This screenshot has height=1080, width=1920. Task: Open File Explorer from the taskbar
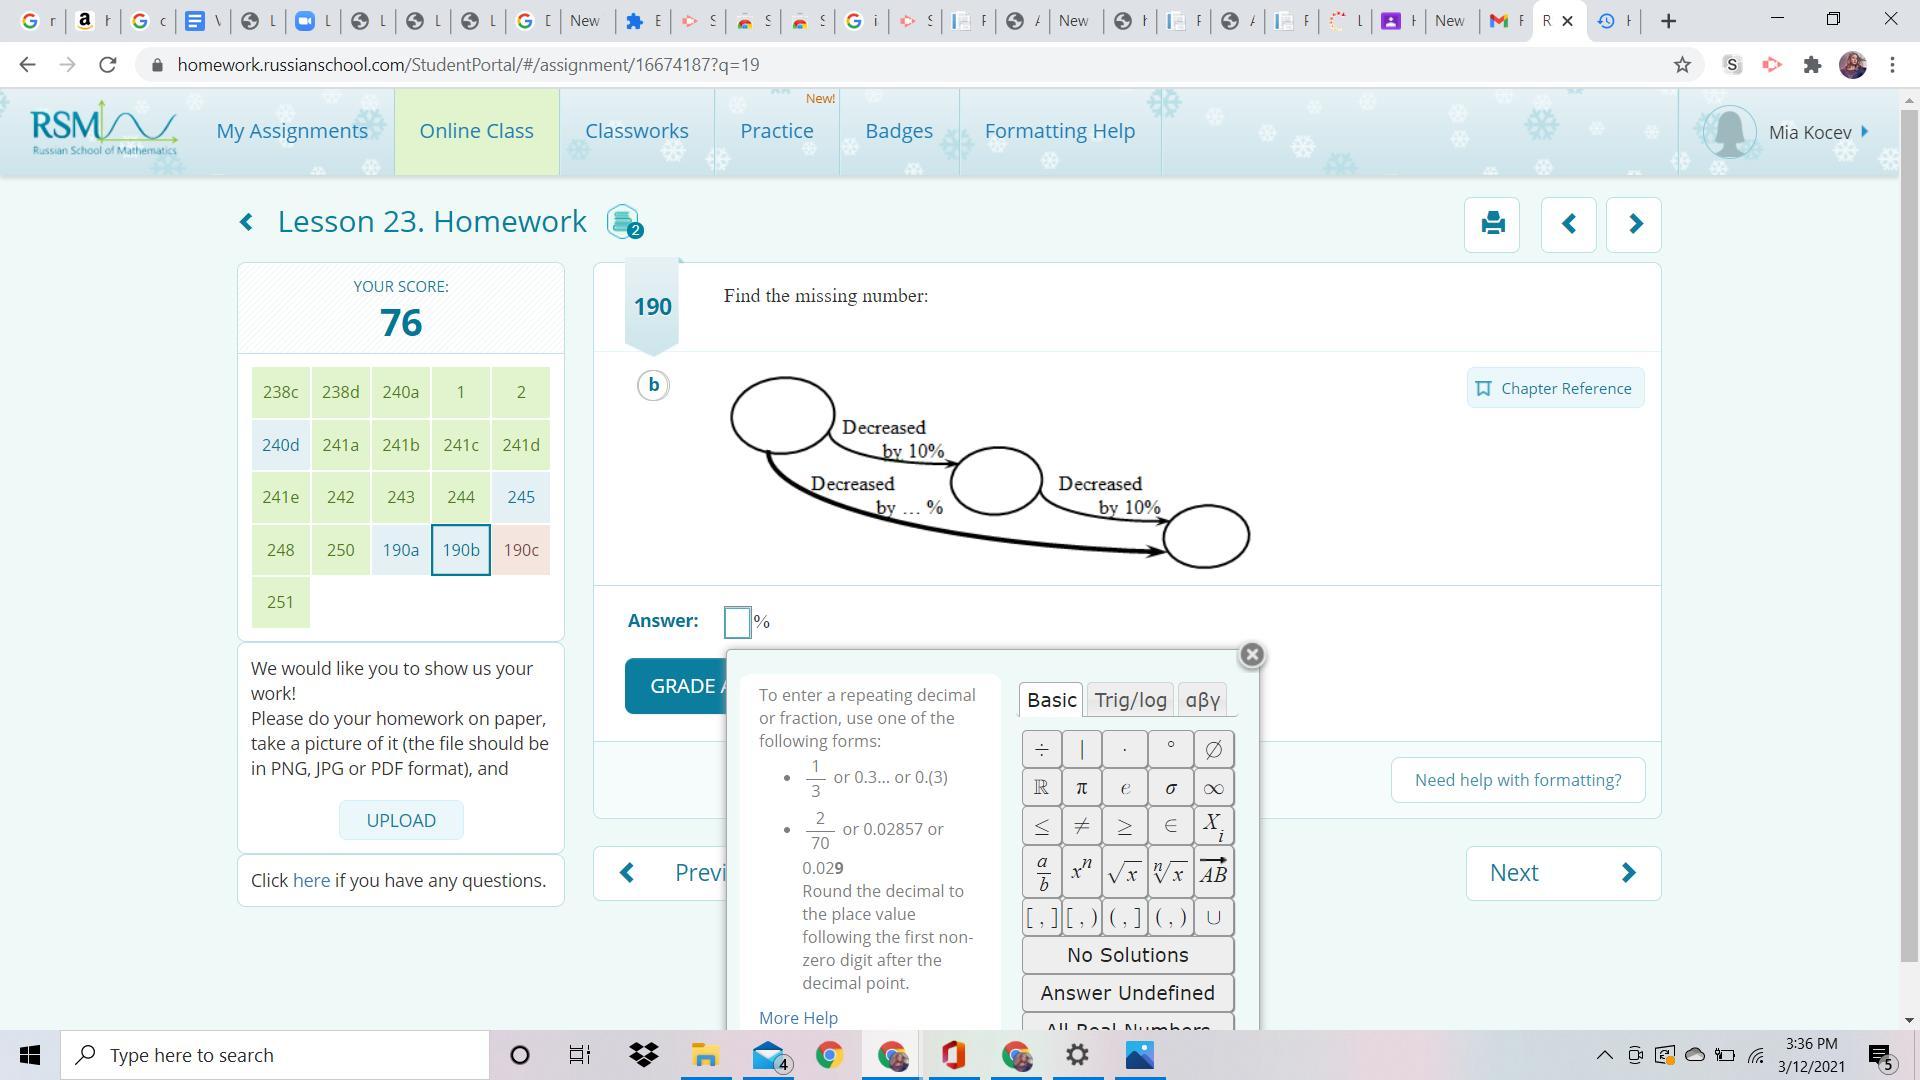coord(705,1055)
